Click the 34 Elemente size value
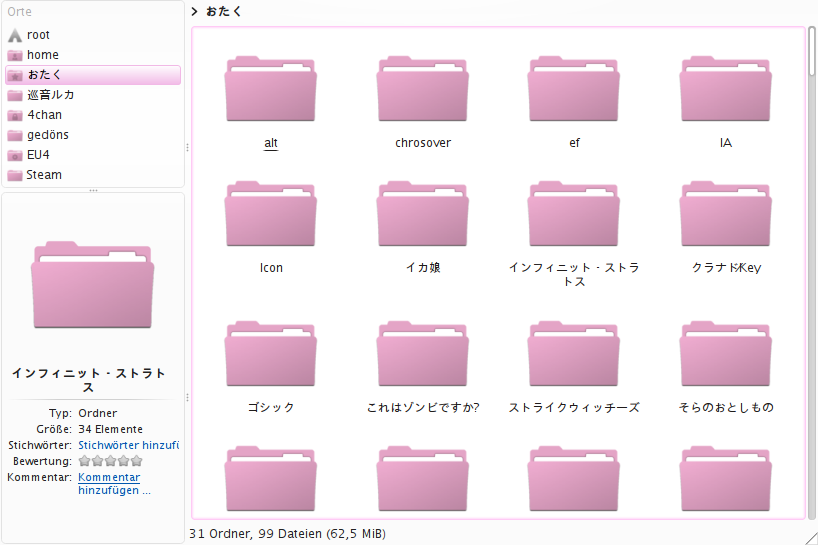Image resolution: width=818 pixels, height=545 pixels. [x=111, y=429]
